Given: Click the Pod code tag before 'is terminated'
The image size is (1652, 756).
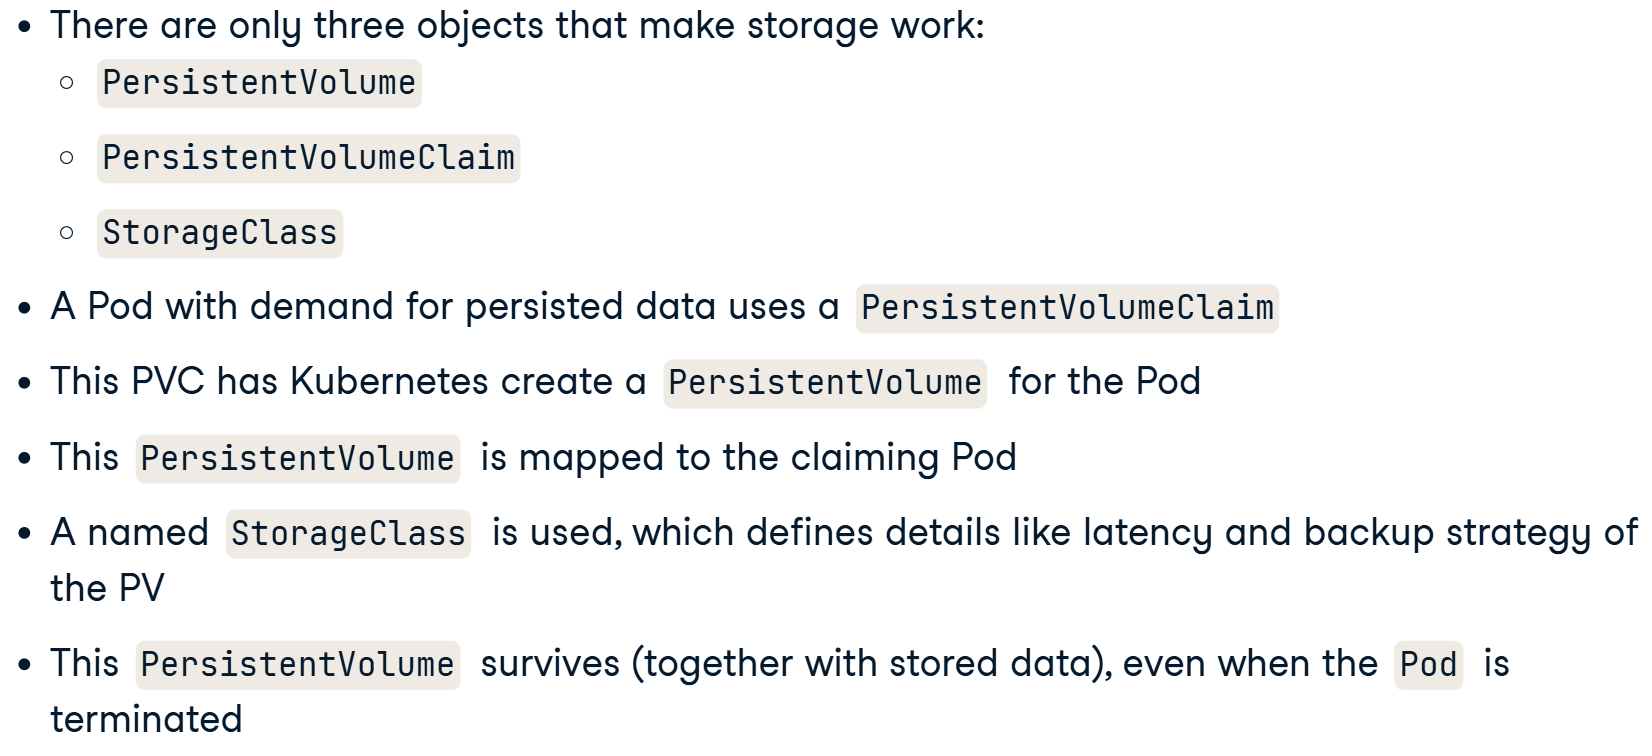Looking at the screenshot, I should [1429, 665].
